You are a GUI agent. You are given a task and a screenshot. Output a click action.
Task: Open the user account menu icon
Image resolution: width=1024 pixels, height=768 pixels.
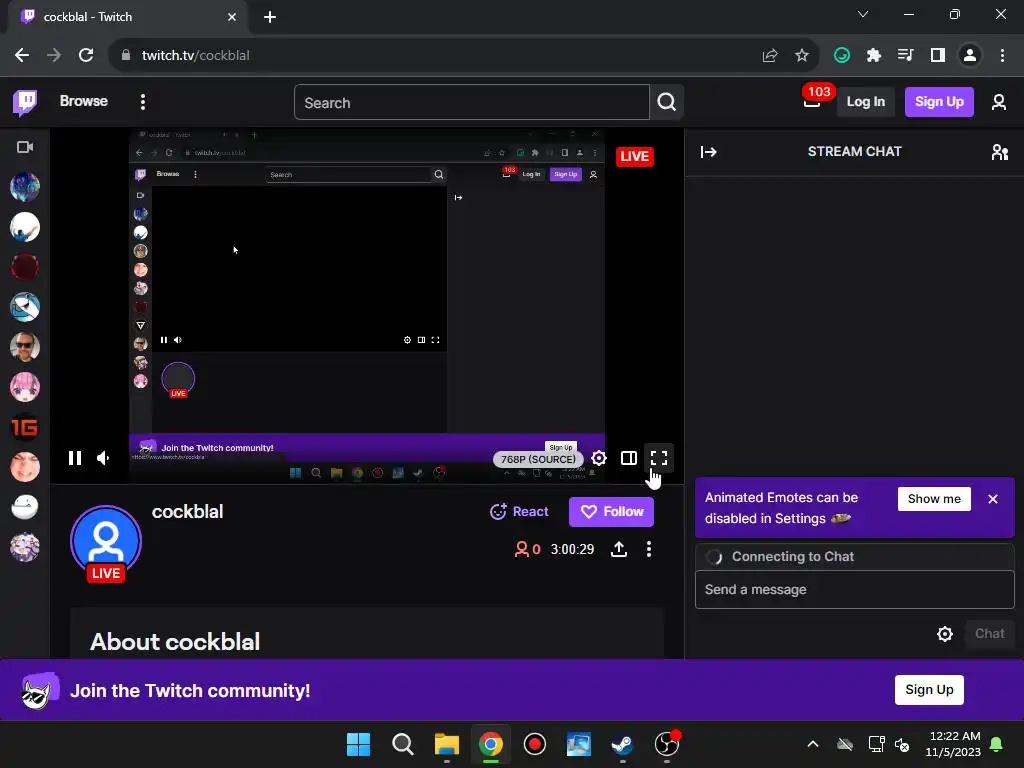tap(999, 102)
